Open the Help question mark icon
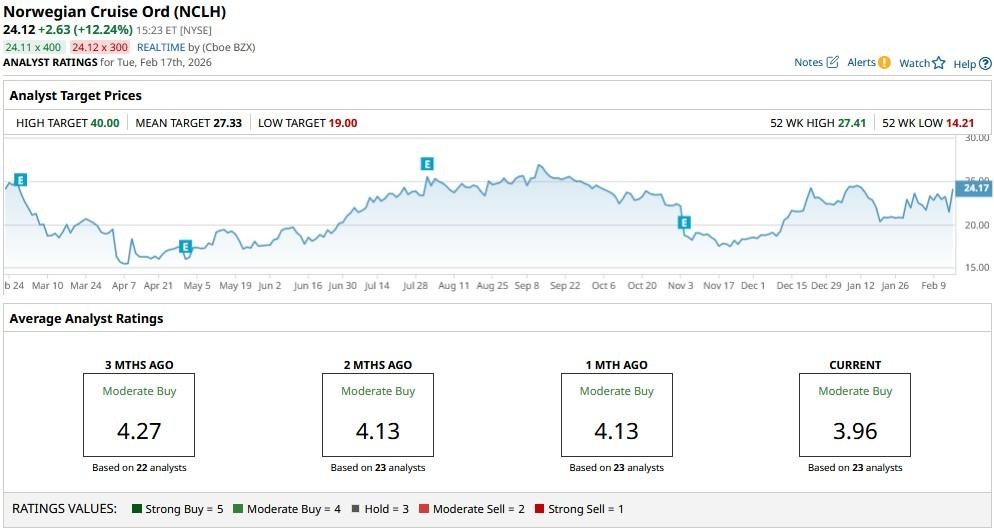 click(x=985, y=63)
